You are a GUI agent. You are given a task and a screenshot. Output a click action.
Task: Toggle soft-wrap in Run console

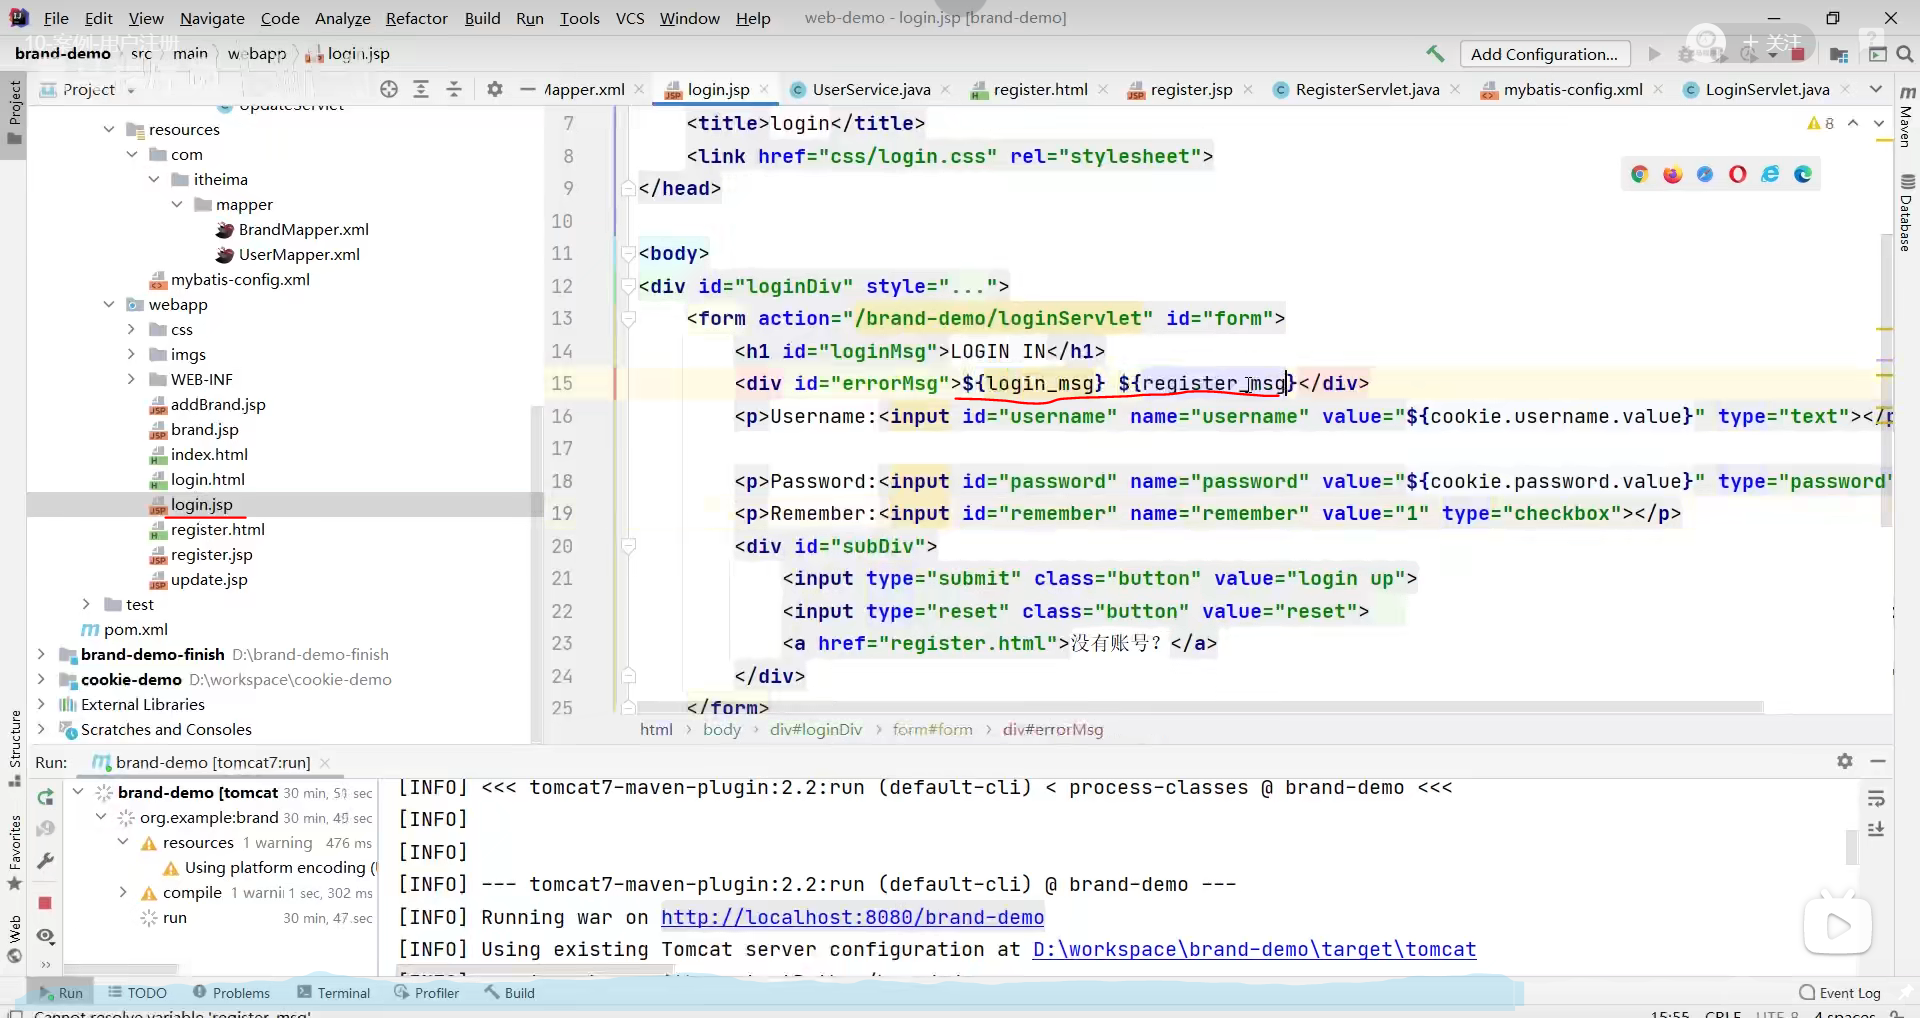click(1876, 798)
